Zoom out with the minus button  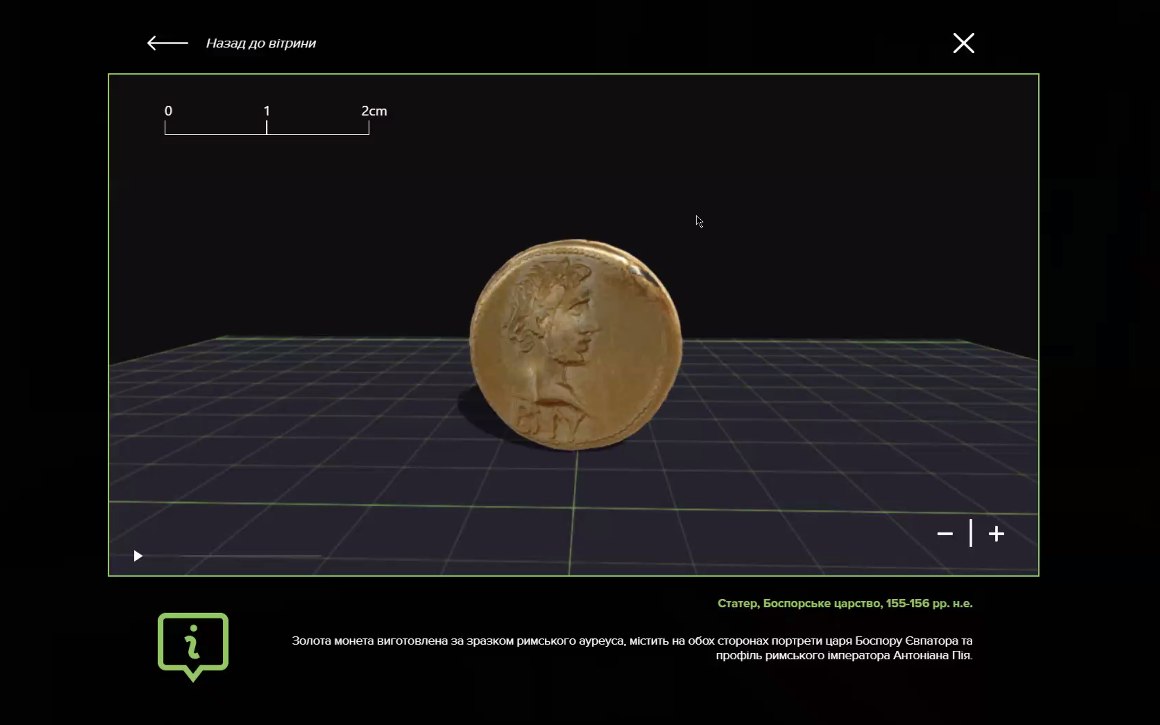point(945,533)
